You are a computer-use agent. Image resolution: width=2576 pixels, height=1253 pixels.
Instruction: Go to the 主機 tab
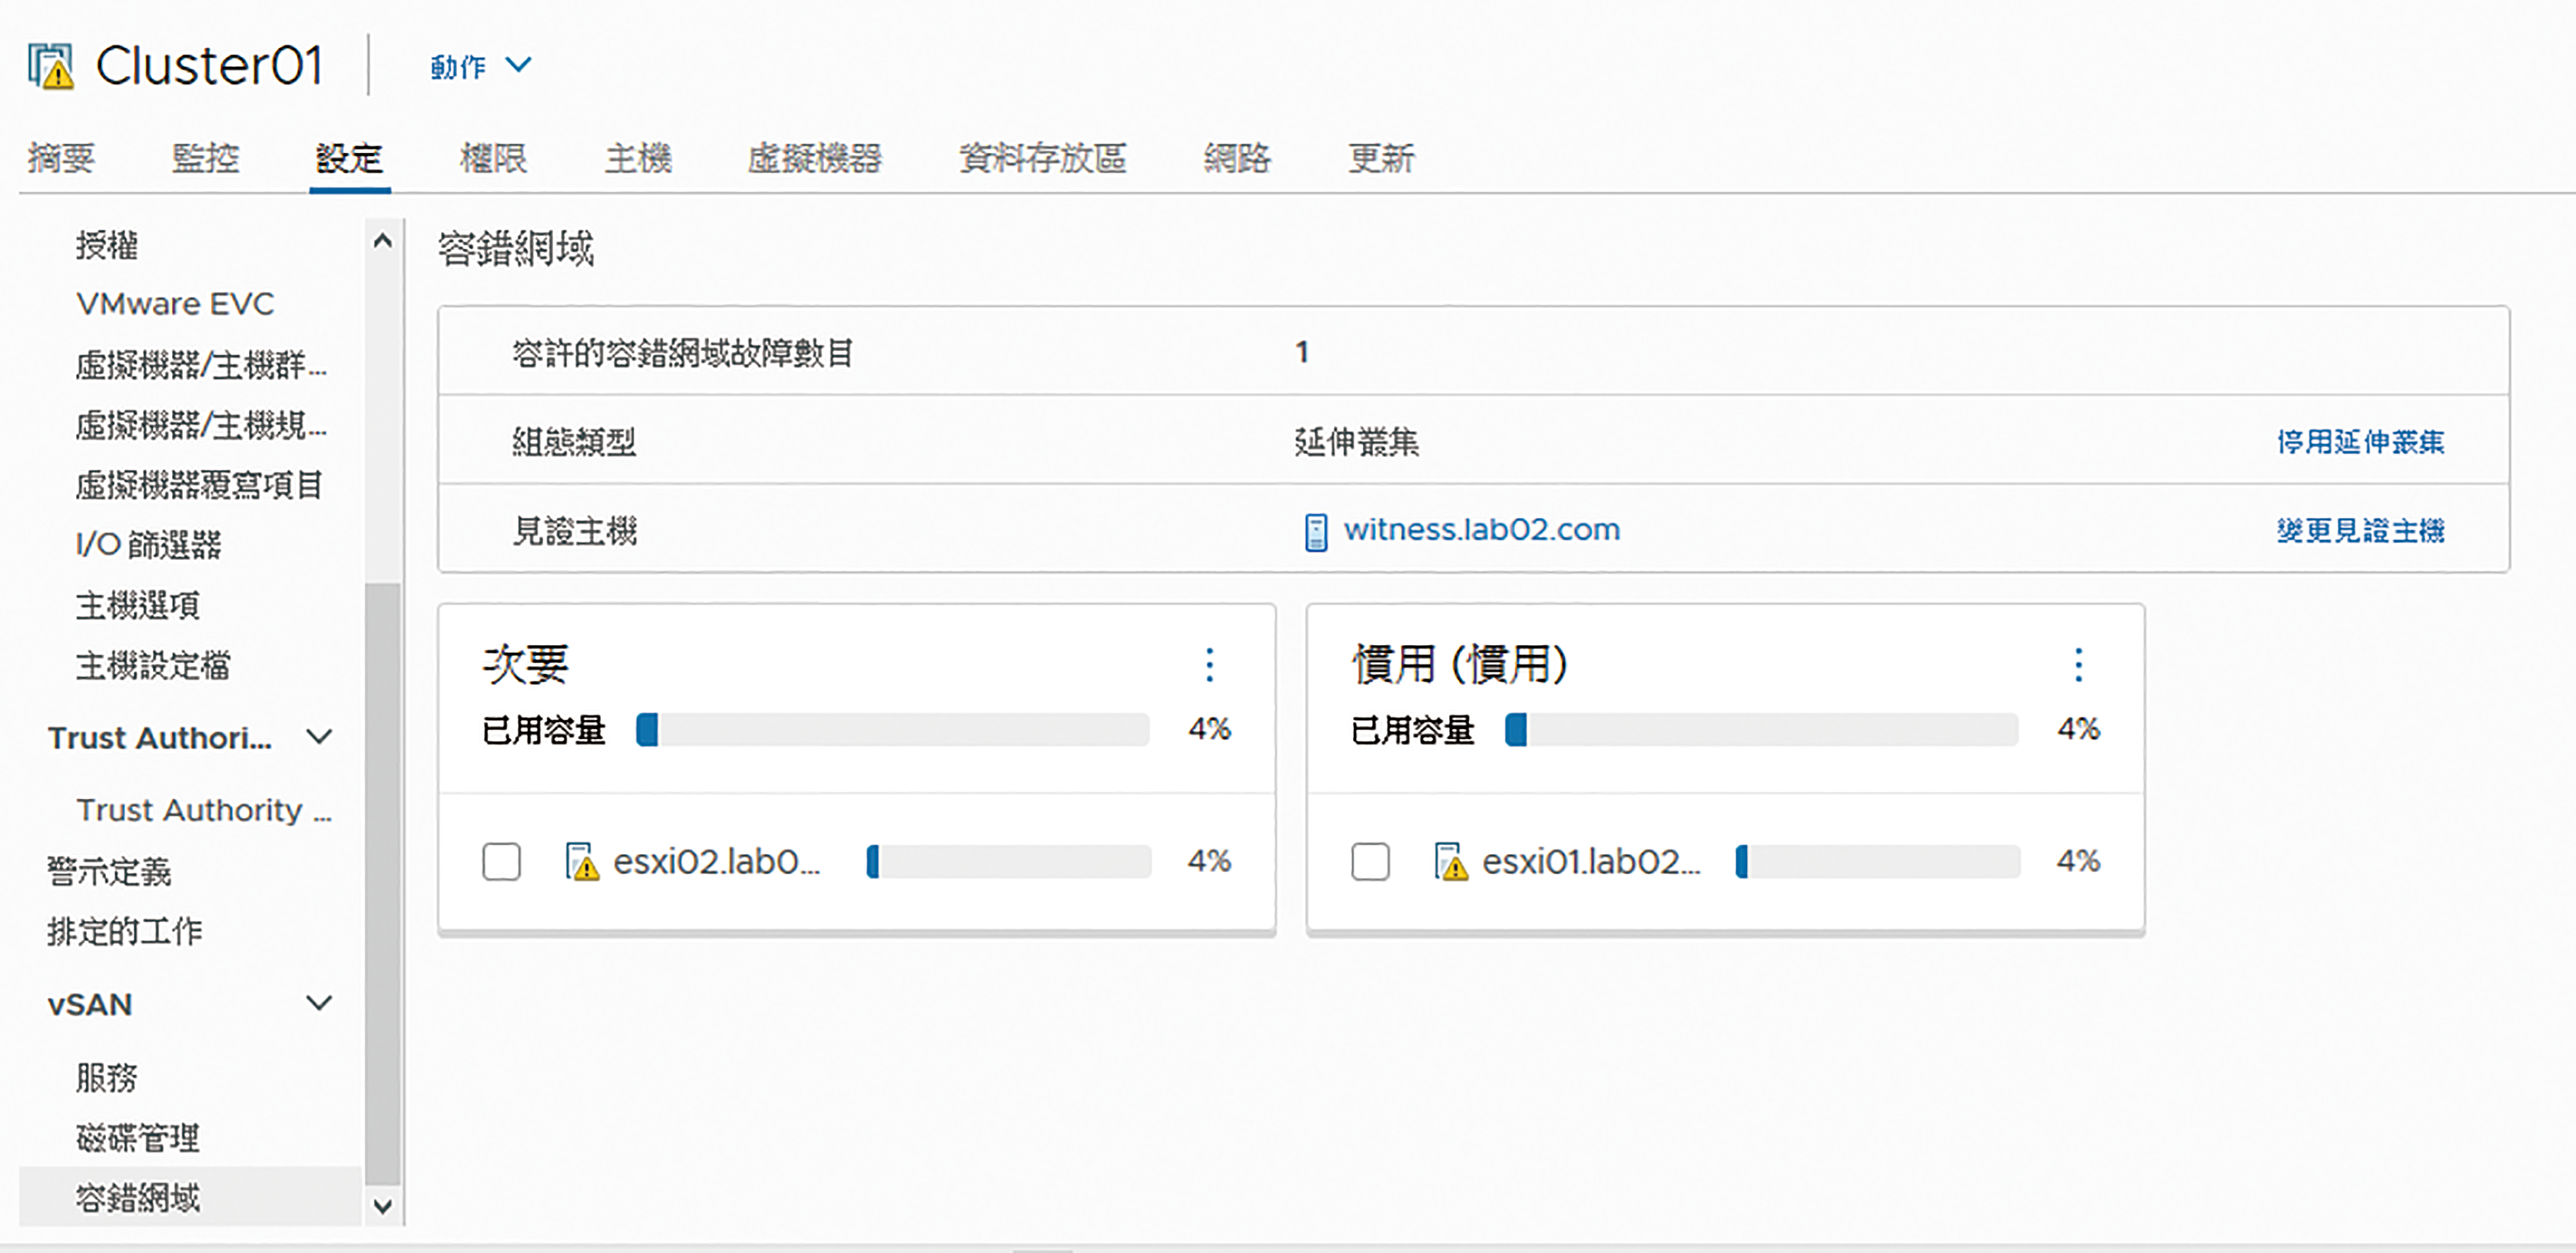[x=638, y=158]
